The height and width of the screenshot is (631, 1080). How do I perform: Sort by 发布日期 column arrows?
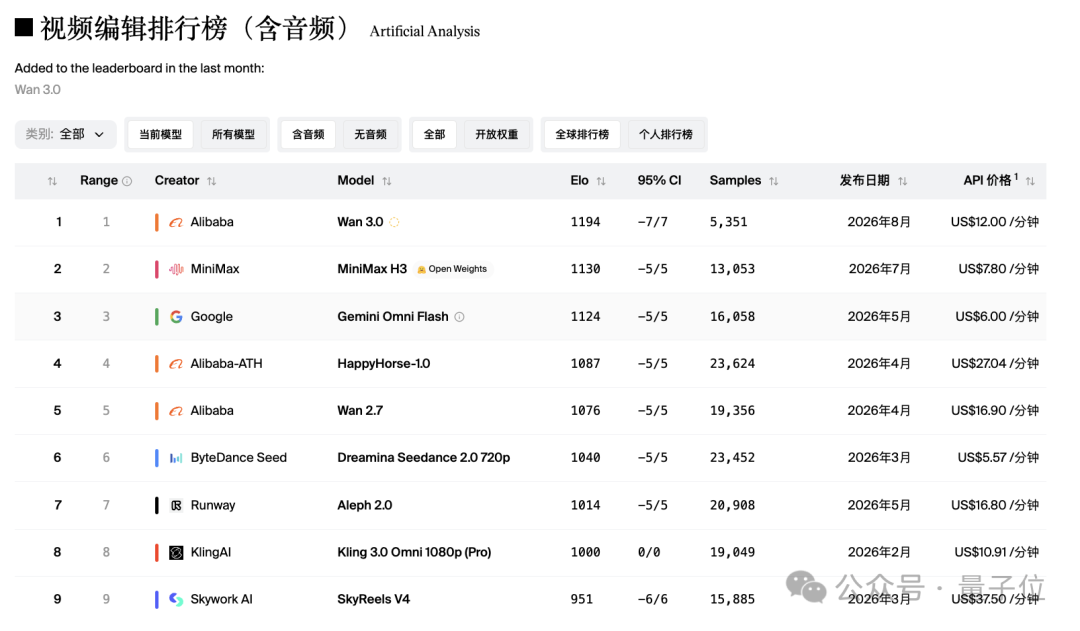click(x=902, y=181)
